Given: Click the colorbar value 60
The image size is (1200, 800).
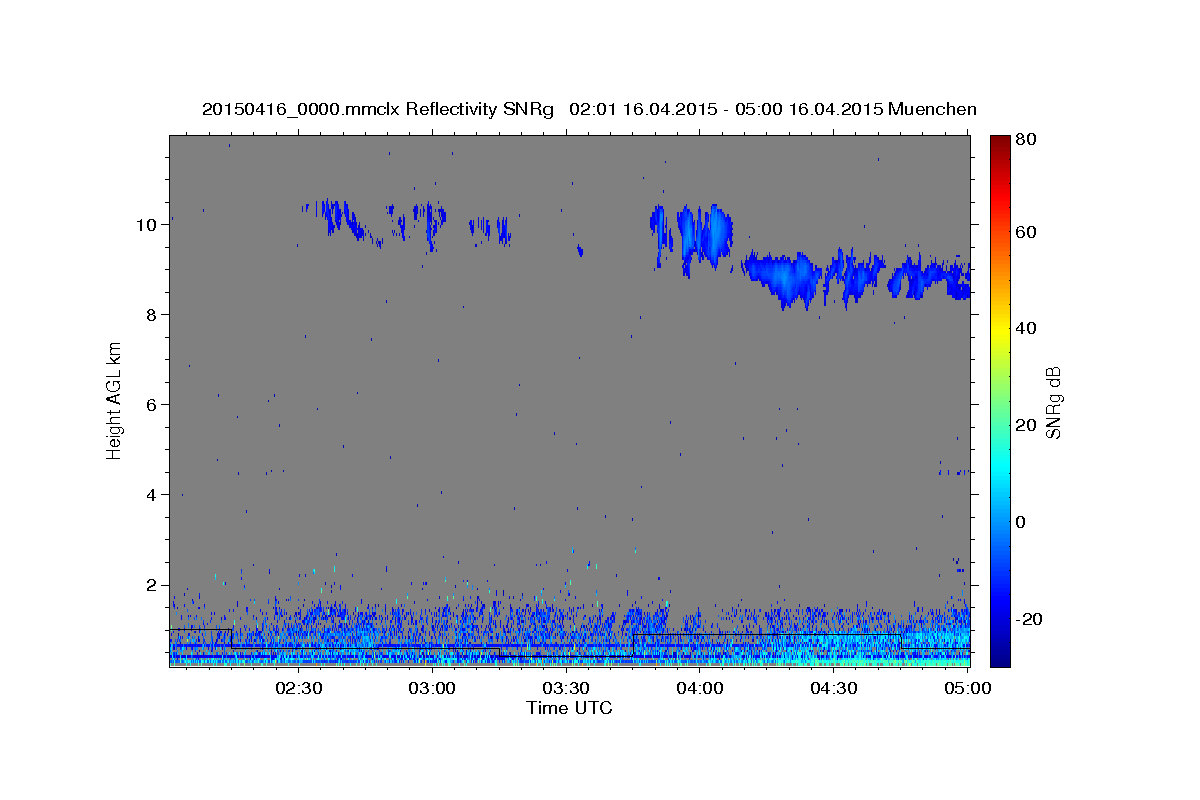Looking at the screenshot, I should point(1025,232).
